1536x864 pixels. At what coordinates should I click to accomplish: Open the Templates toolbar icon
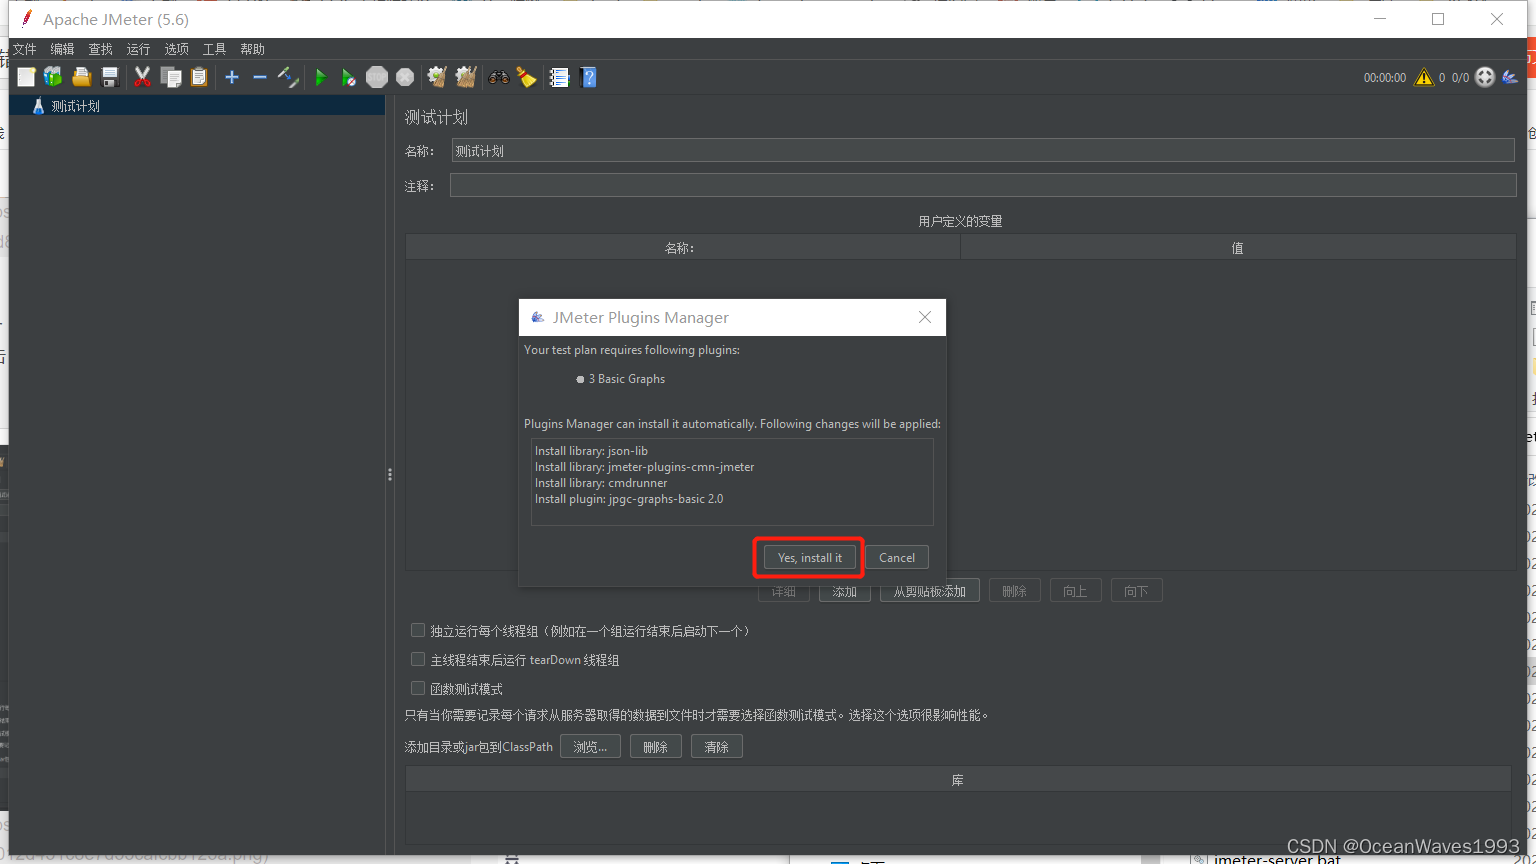point(53,77)
